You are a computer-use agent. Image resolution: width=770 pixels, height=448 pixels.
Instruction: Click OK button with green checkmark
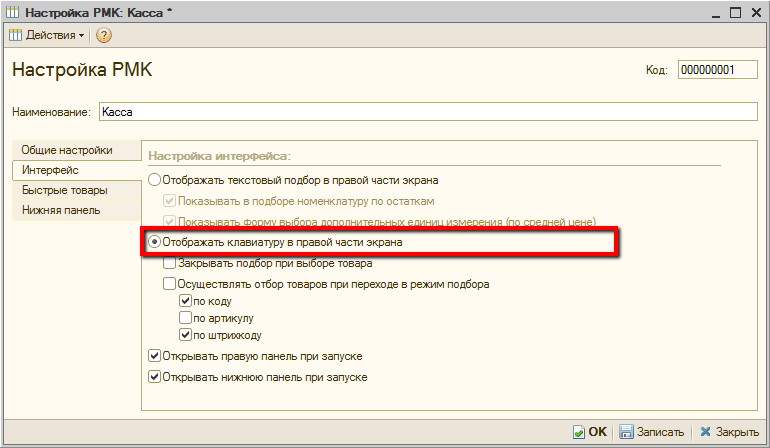pyautogui.click(x=589, y=432)
